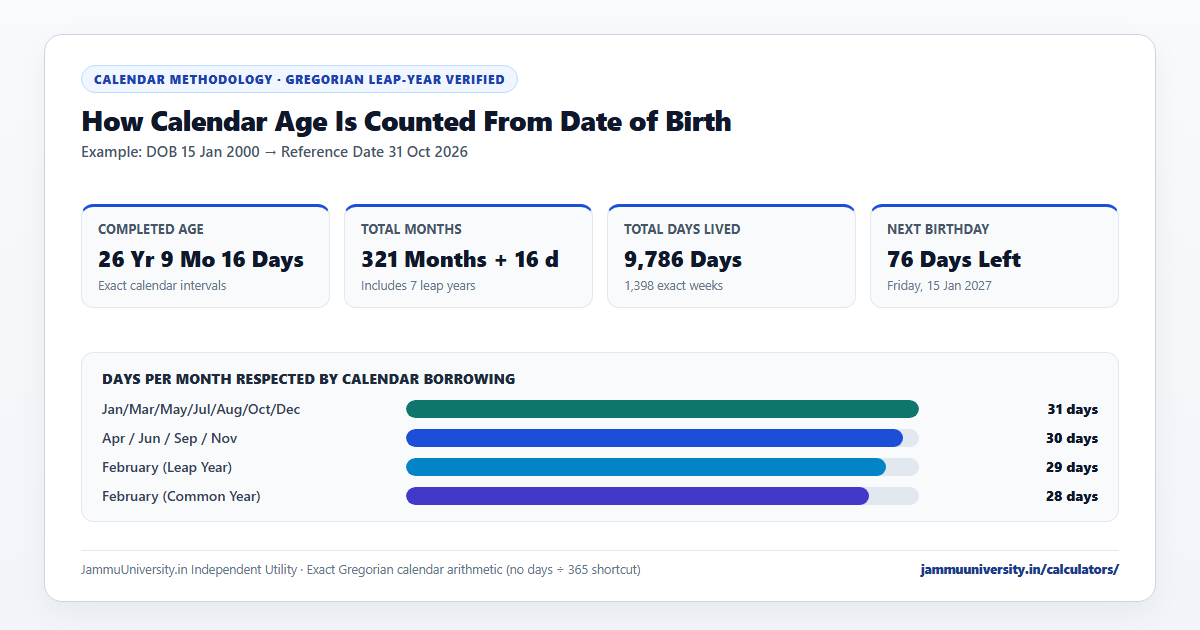The width and height of the screenshot is (1200, 630).
Task: Click the heading How Calendar Age Is Counted
Action: pos(406,122)
